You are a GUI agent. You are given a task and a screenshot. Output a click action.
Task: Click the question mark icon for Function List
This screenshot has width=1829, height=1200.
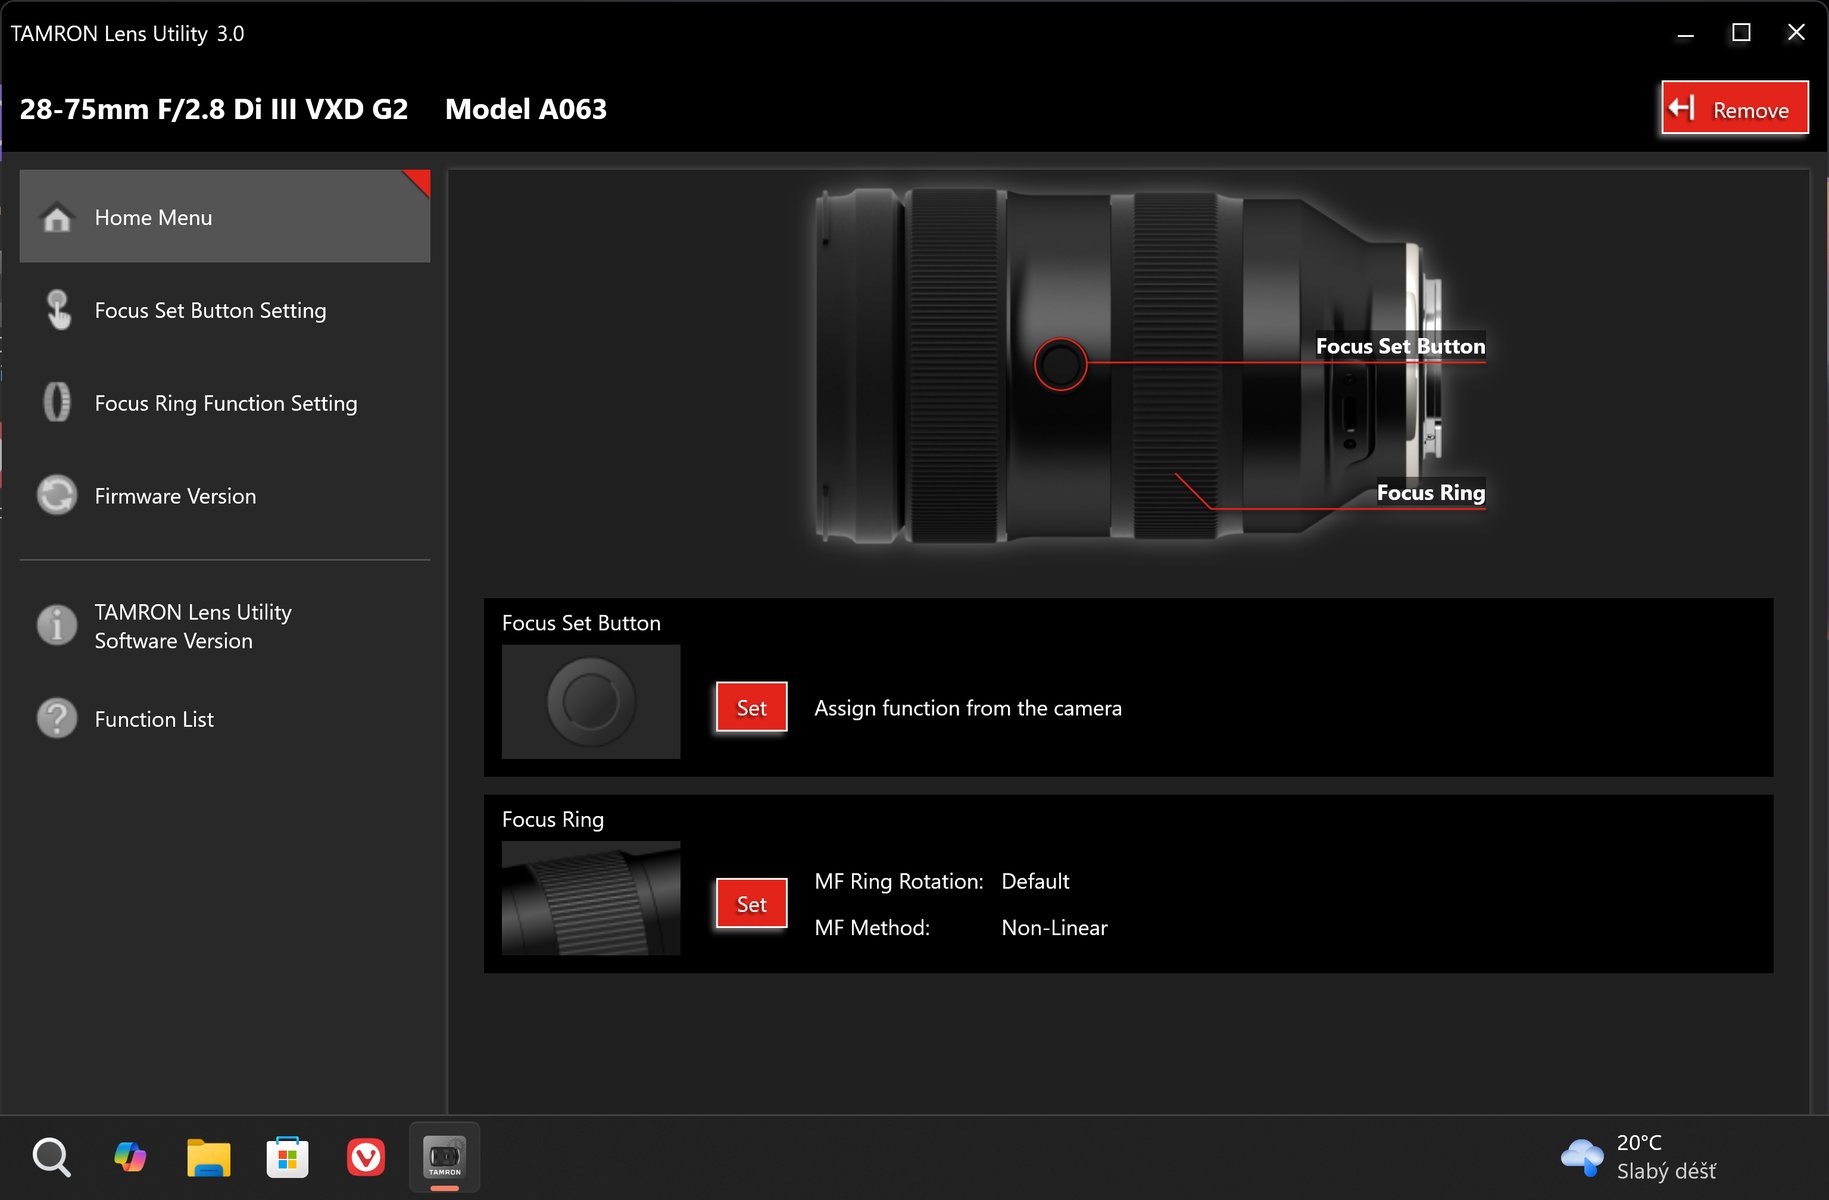57,718
